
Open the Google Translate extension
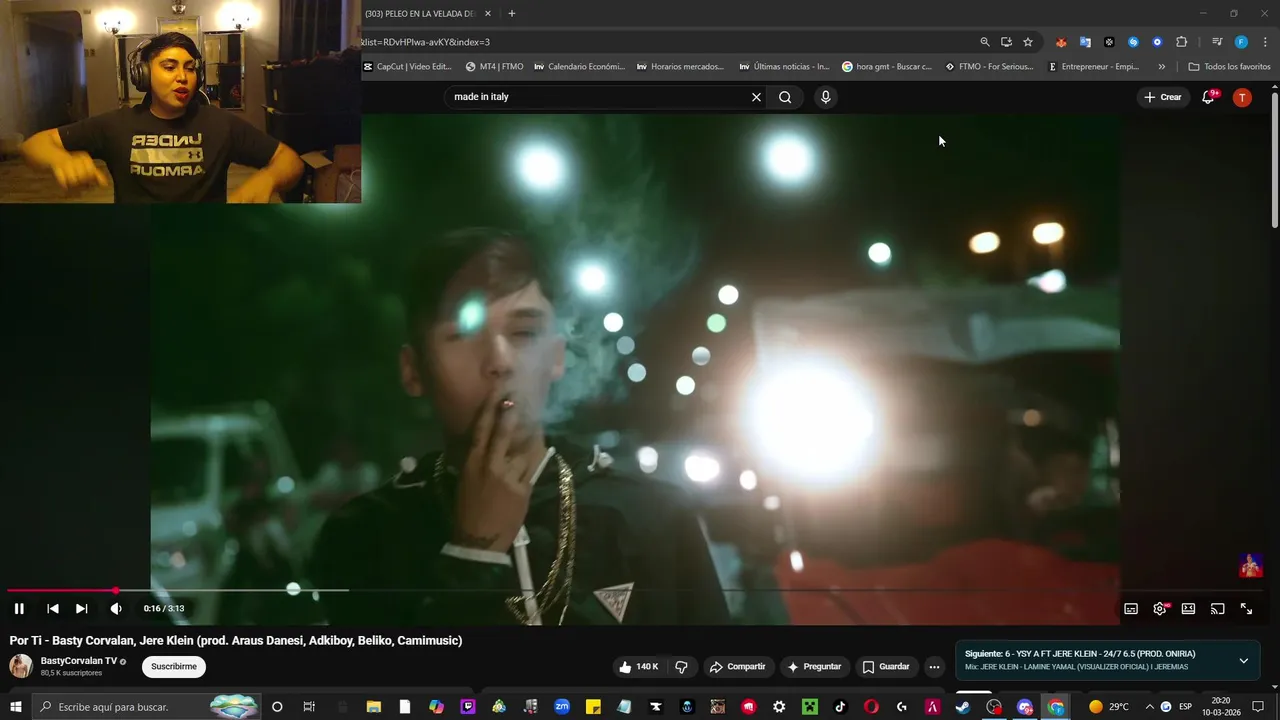[x=1085, y=42]
